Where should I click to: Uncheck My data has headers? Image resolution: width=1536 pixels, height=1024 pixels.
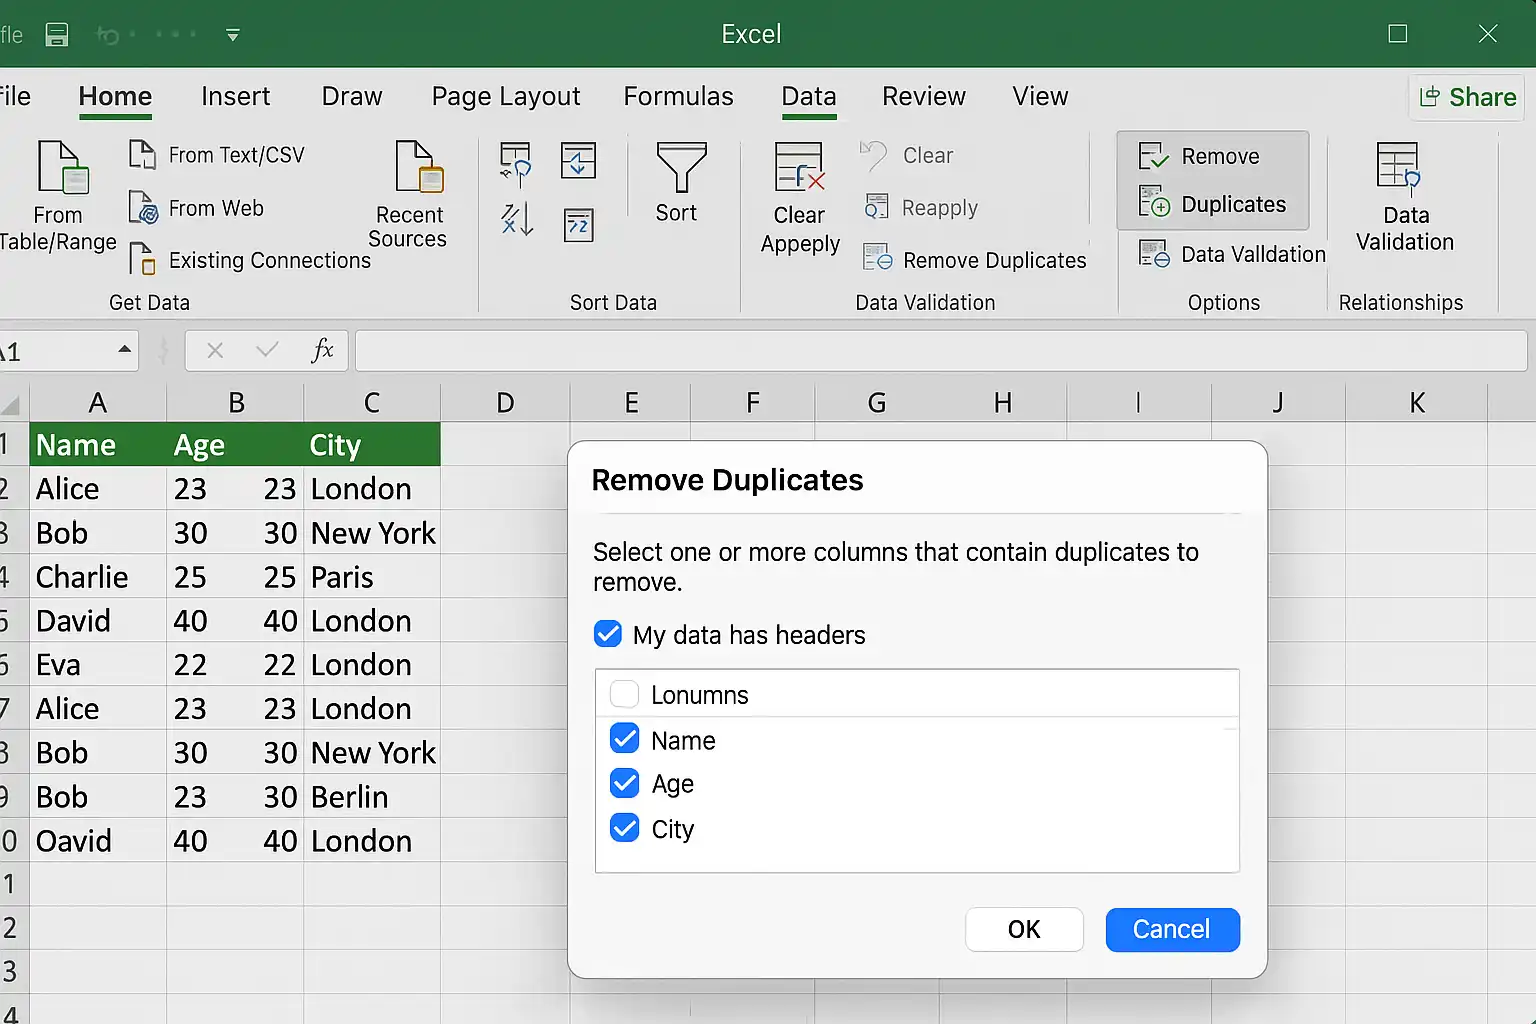608,634
